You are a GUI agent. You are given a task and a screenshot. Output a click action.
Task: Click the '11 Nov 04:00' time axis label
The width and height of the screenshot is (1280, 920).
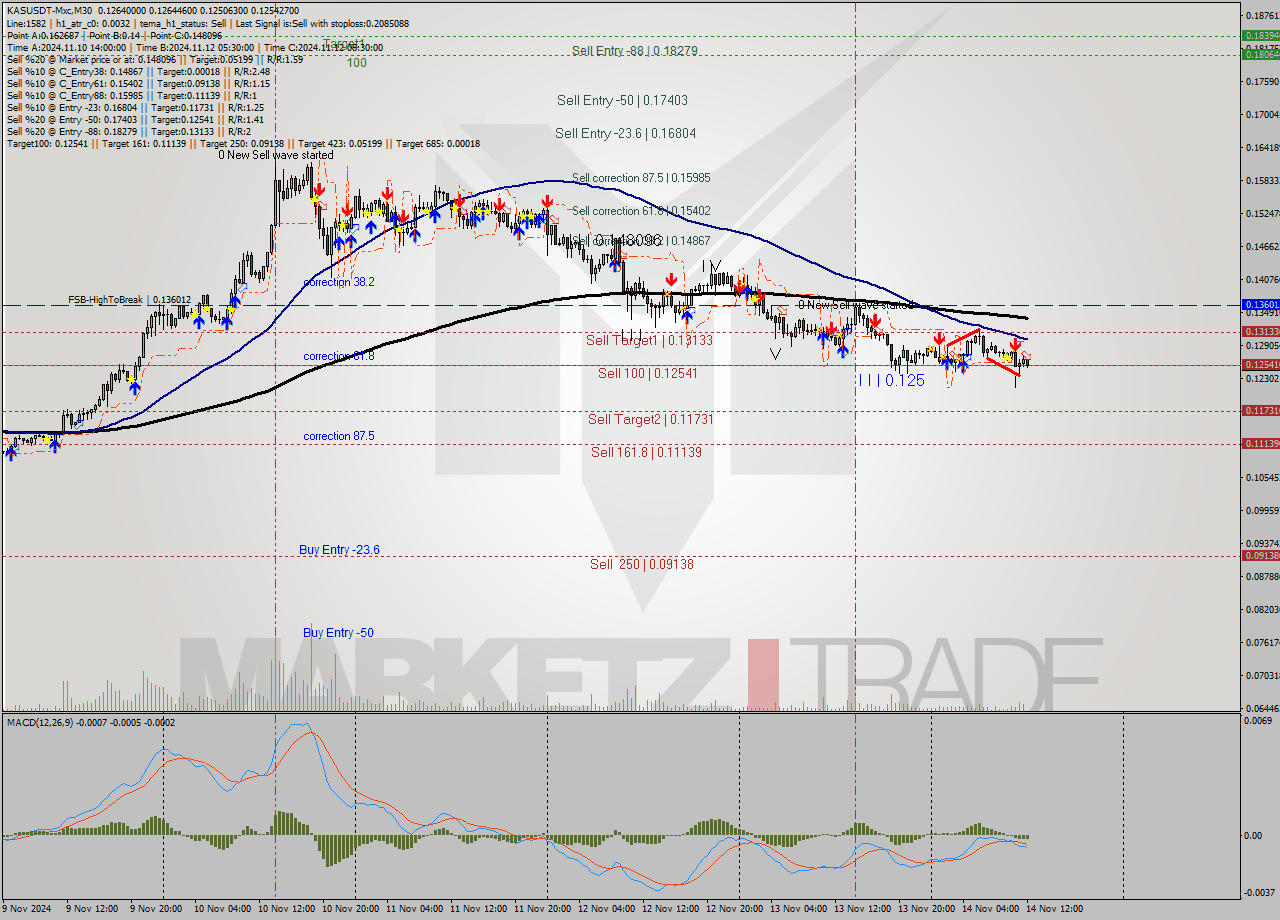(416, 909)
